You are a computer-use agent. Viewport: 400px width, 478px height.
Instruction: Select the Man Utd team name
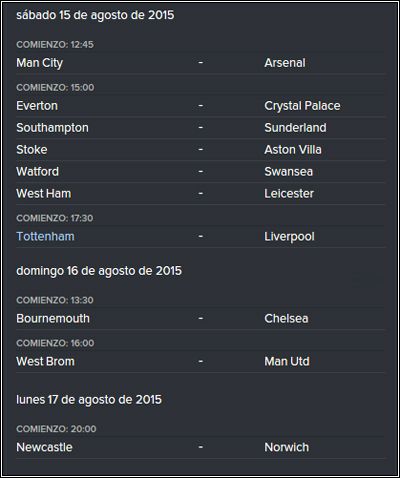[x=287, y=362]
